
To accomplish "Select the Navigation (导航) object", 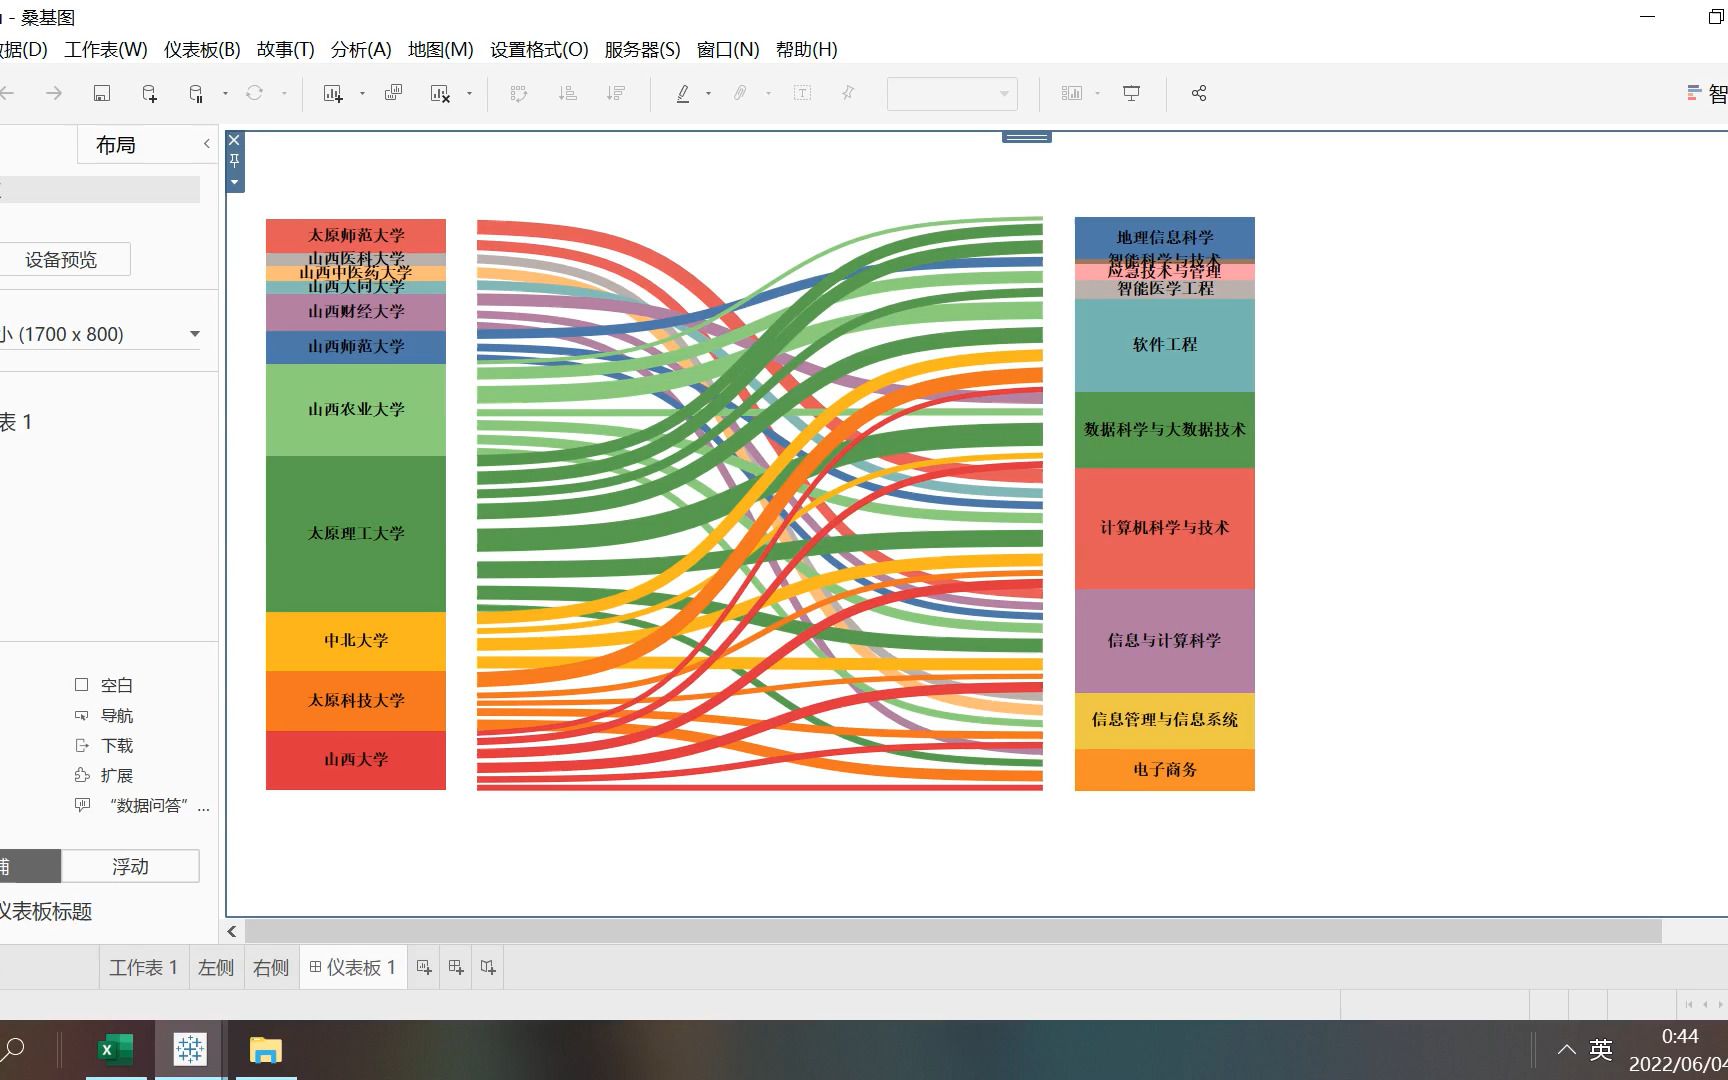I will point(104,715).
